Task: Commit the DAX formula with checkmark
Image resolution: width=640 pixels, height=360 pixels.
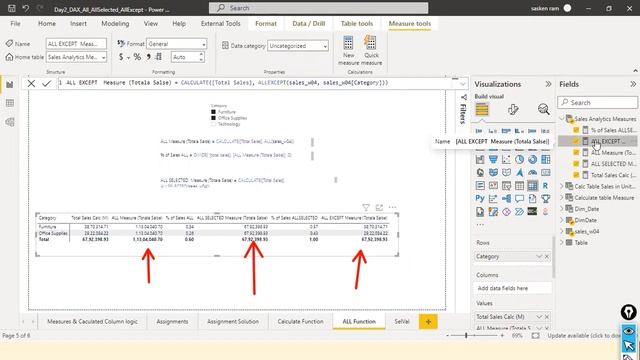Action: (47, 84)
